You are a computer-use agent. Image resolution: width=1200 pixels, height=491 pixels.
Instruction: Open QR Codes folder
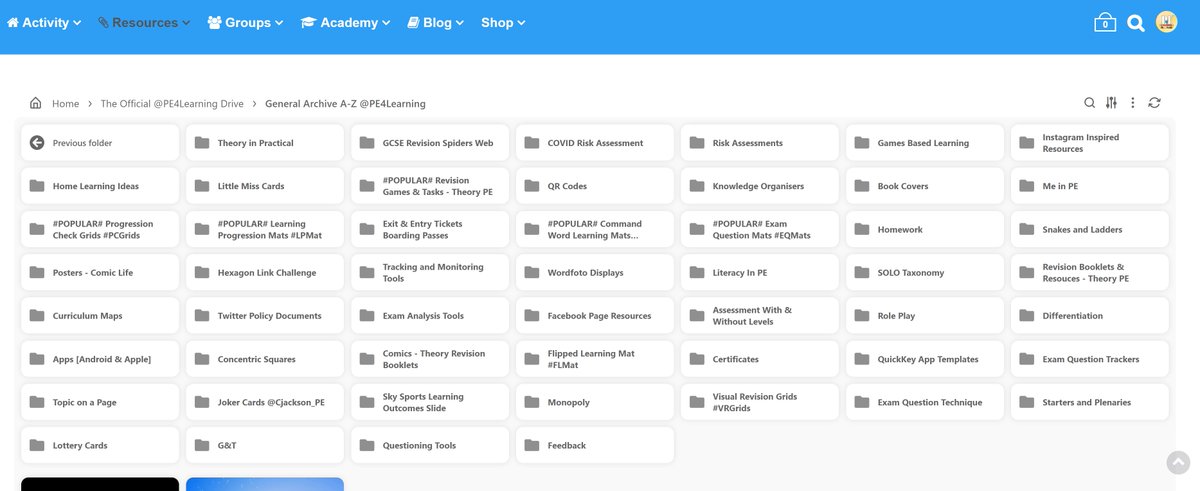click(x=595, y=186)
